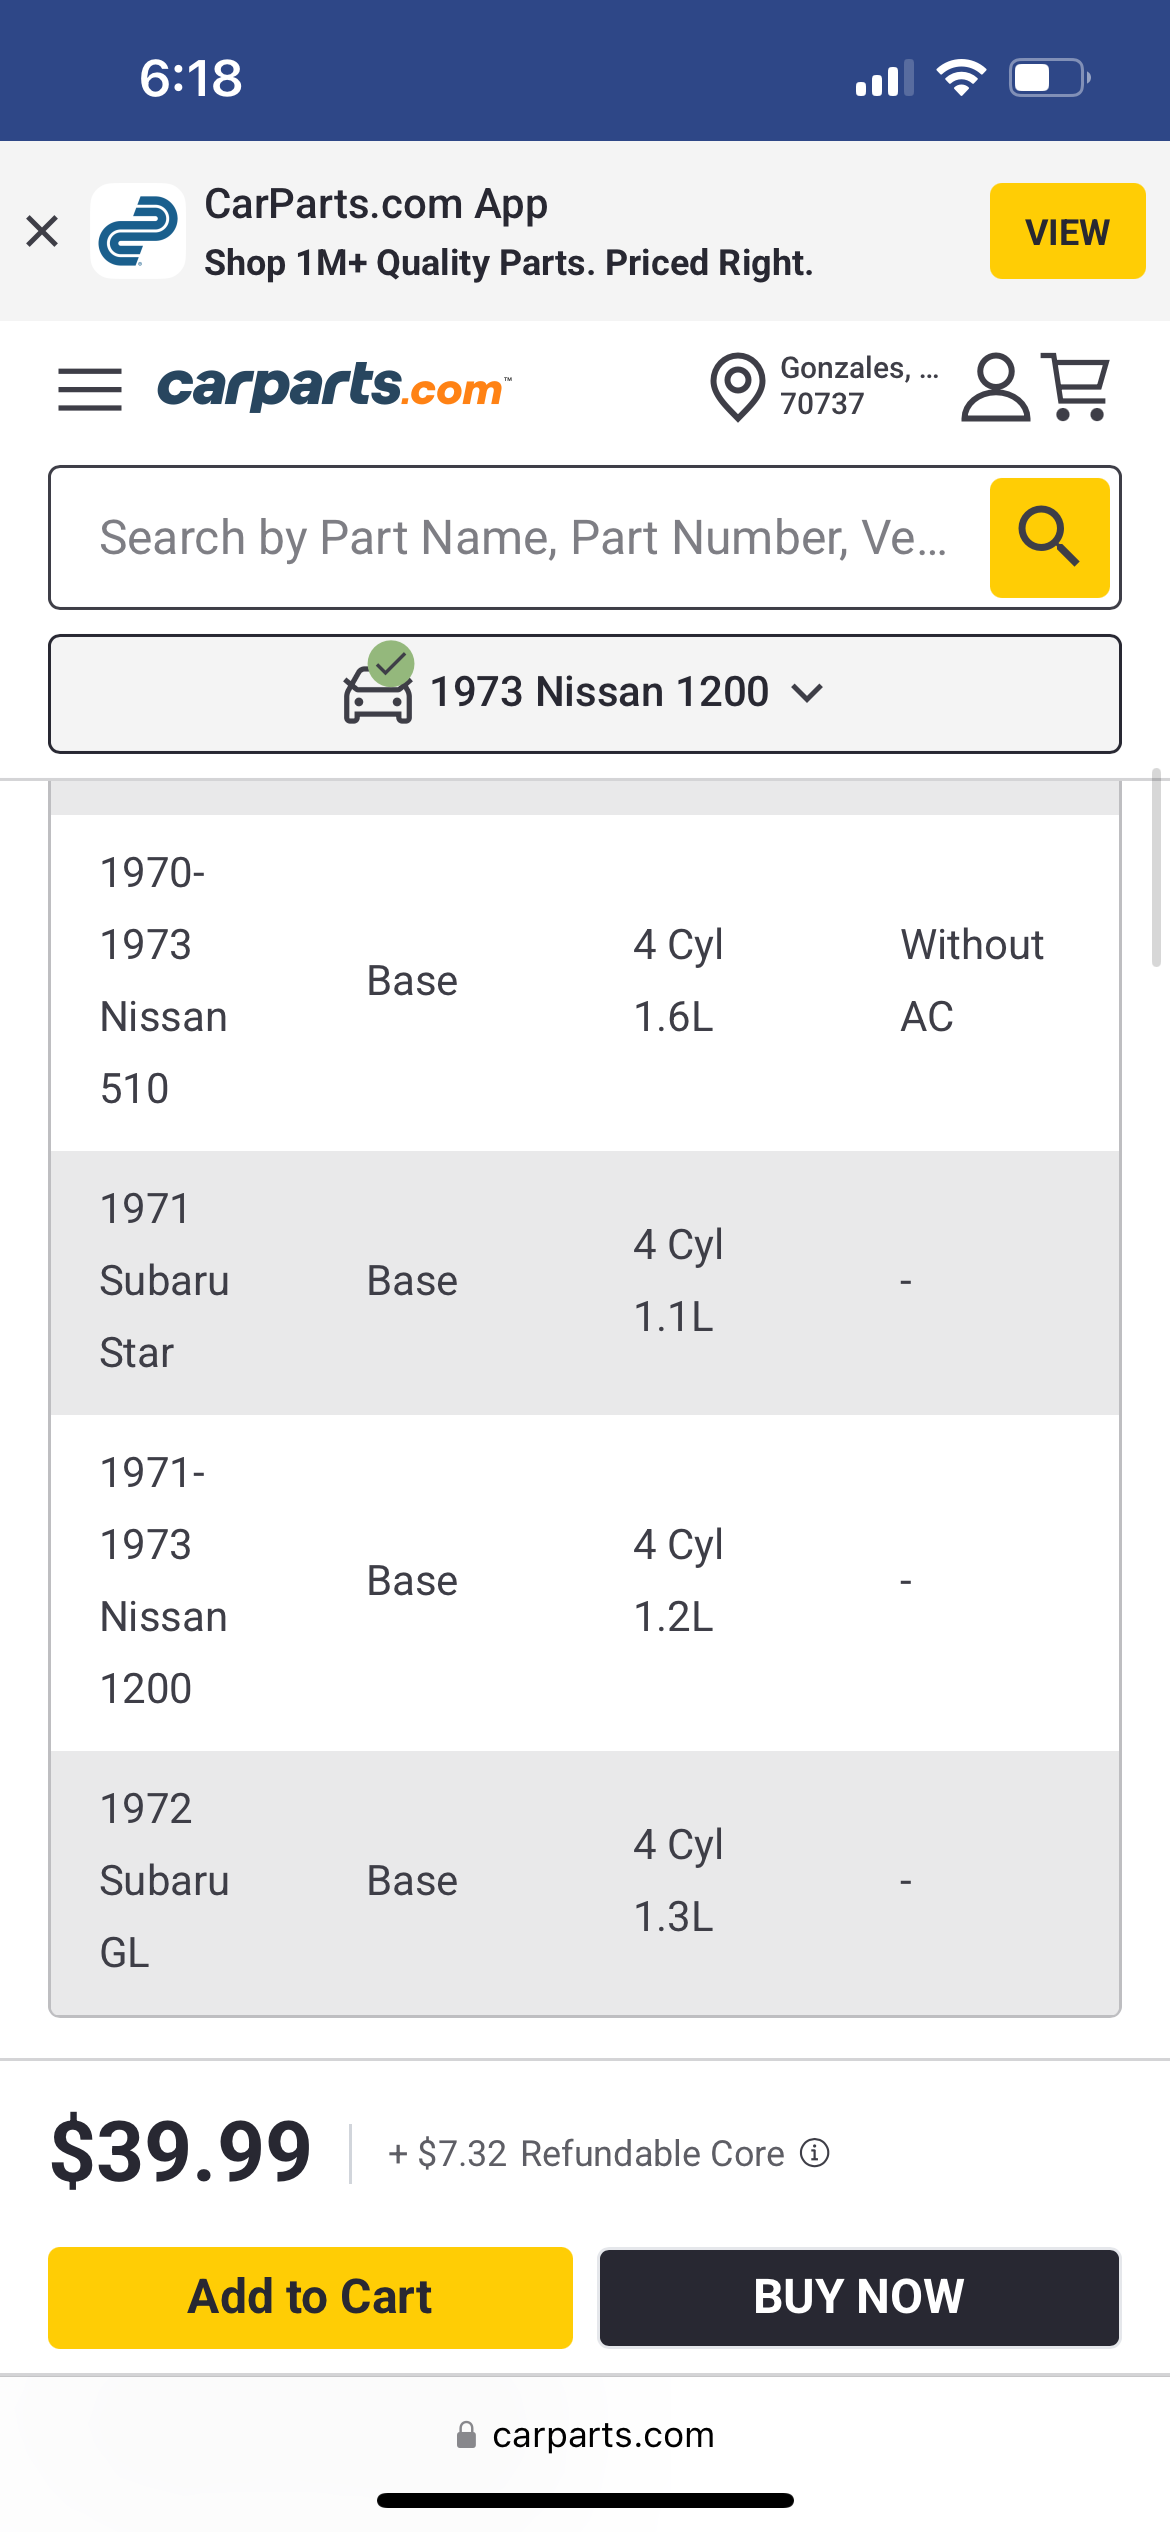Show Refundable Core info tooltip

tap(815, 2152)
